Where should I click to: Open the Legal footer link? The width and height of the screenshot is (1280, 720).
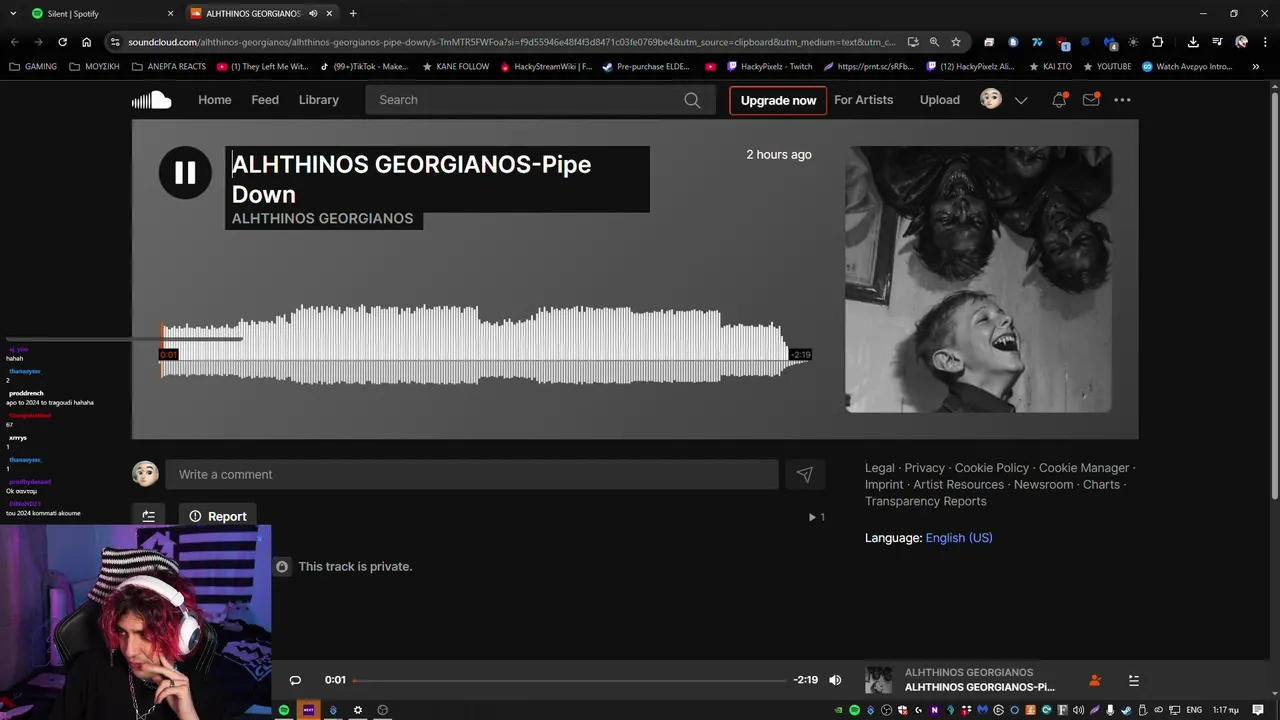[x=880, y=468]
